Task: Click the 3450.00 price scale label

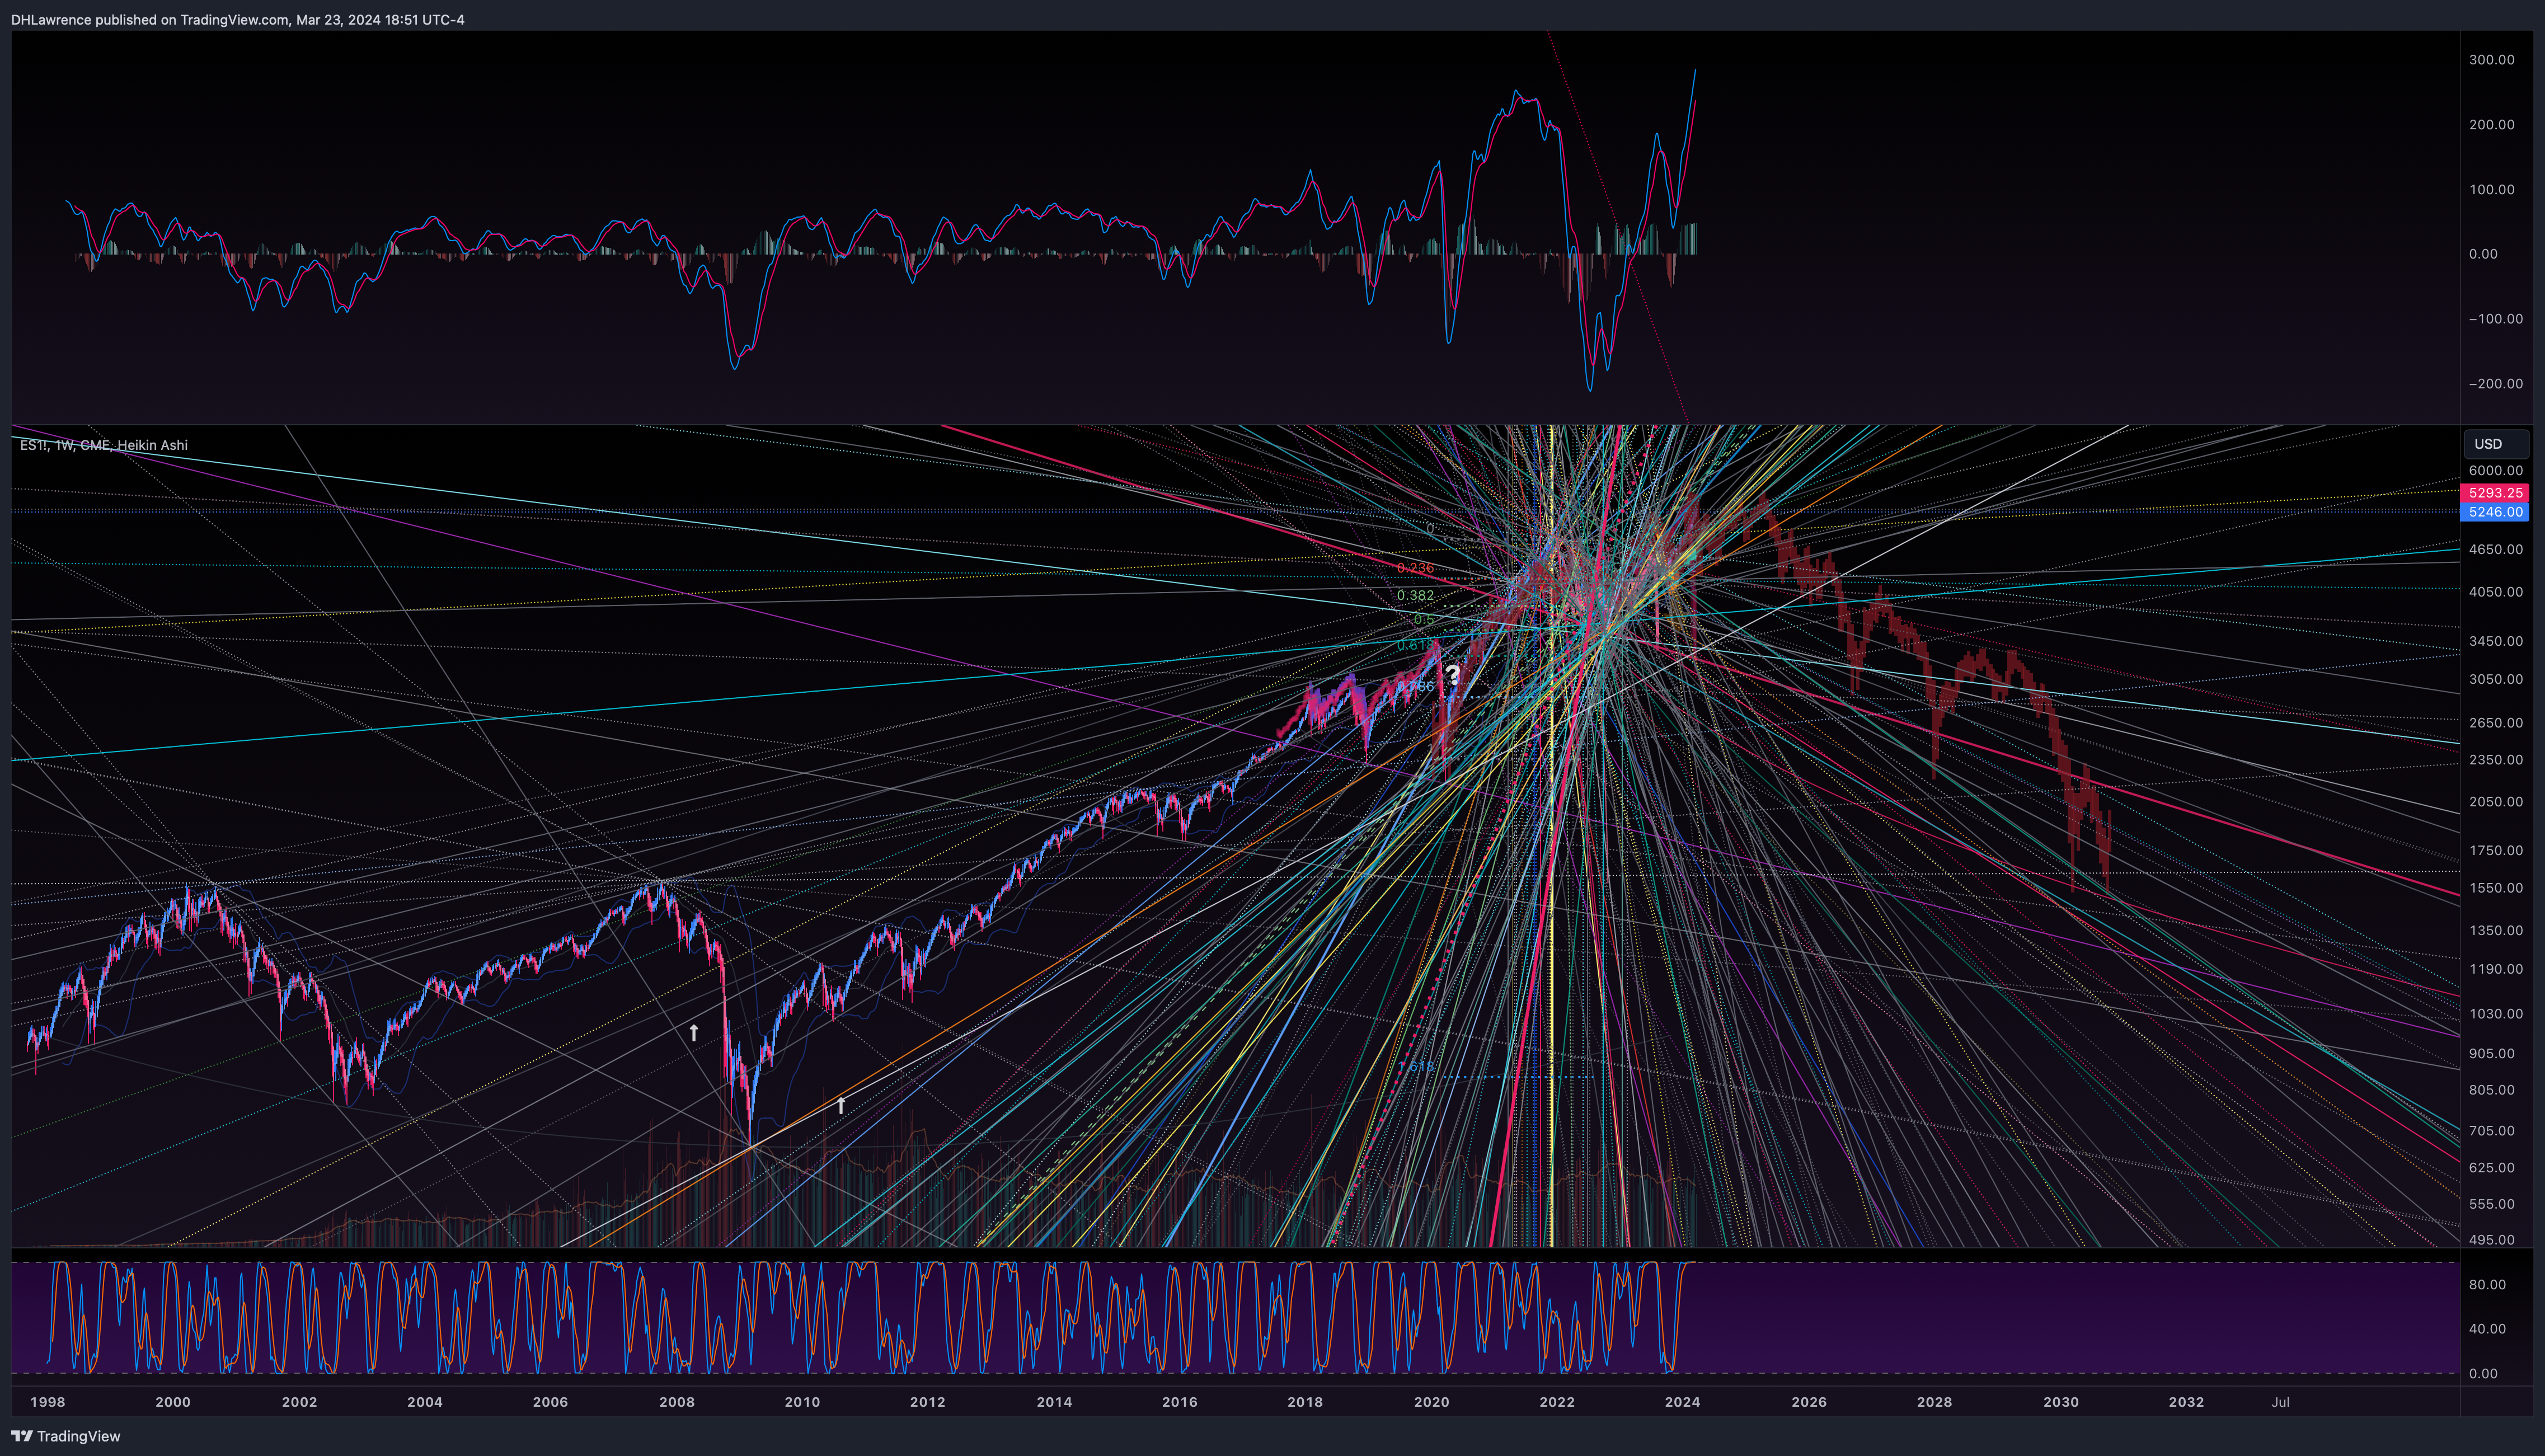Action: [2495, 641]
